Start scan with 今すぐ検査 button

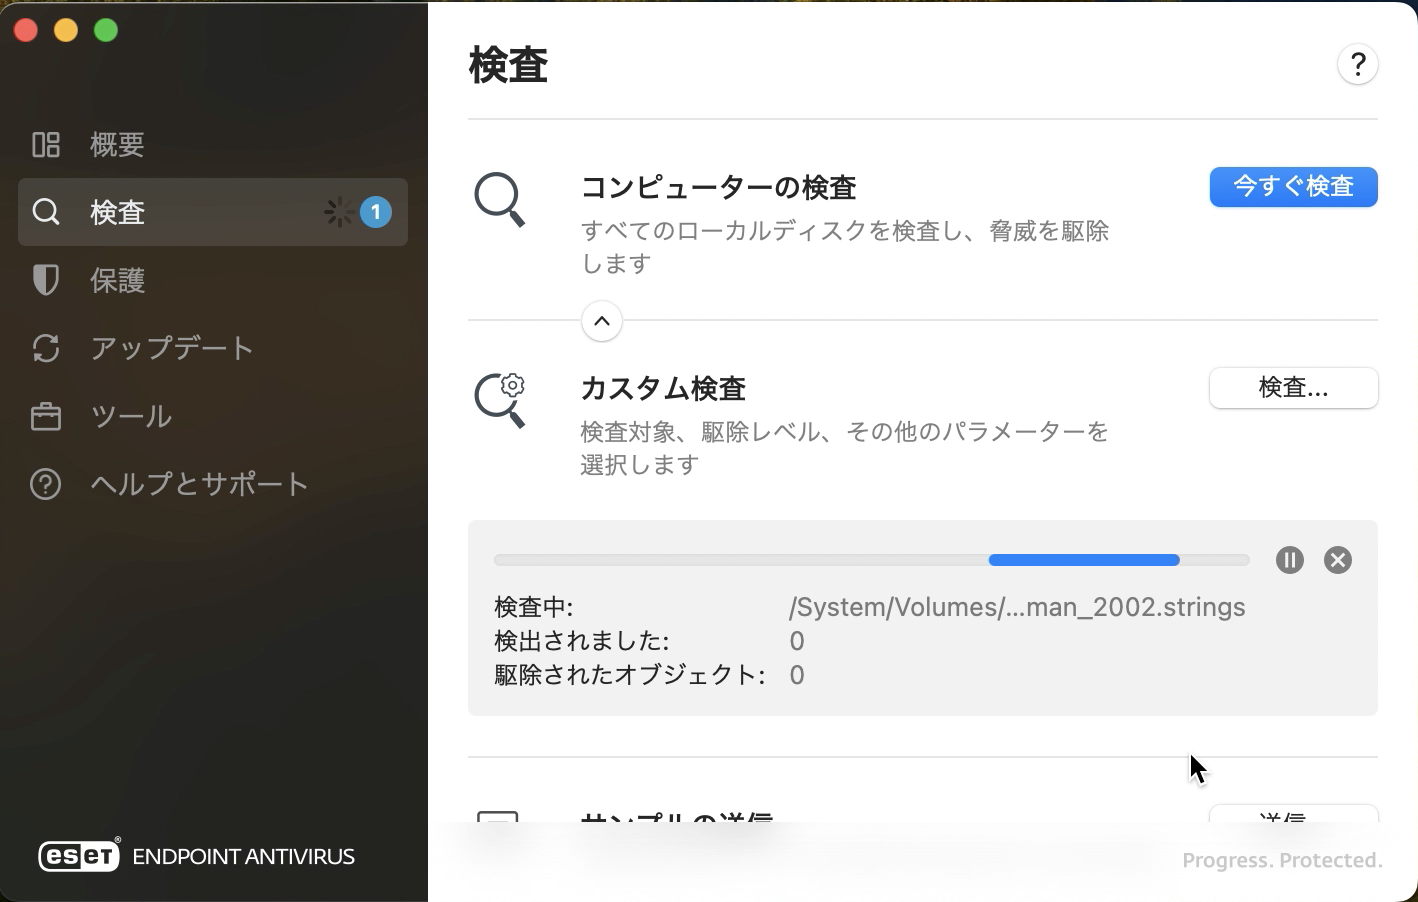point(1293,187)
